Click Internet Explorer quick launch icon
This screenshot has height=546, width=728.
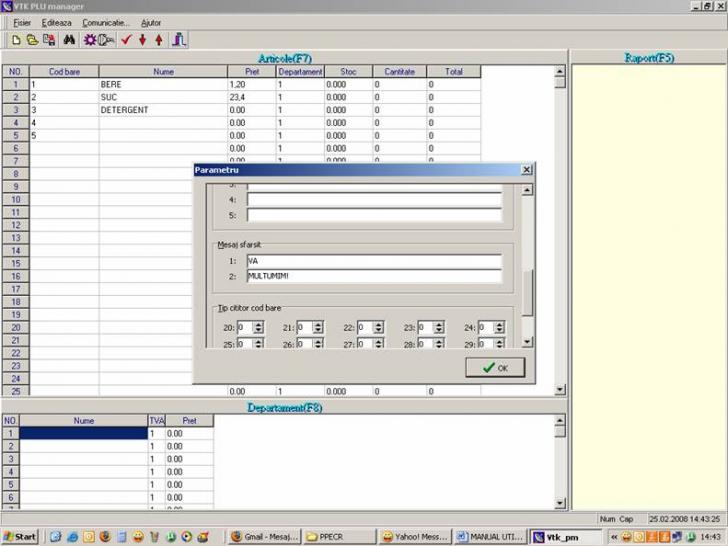click(72, 537)
